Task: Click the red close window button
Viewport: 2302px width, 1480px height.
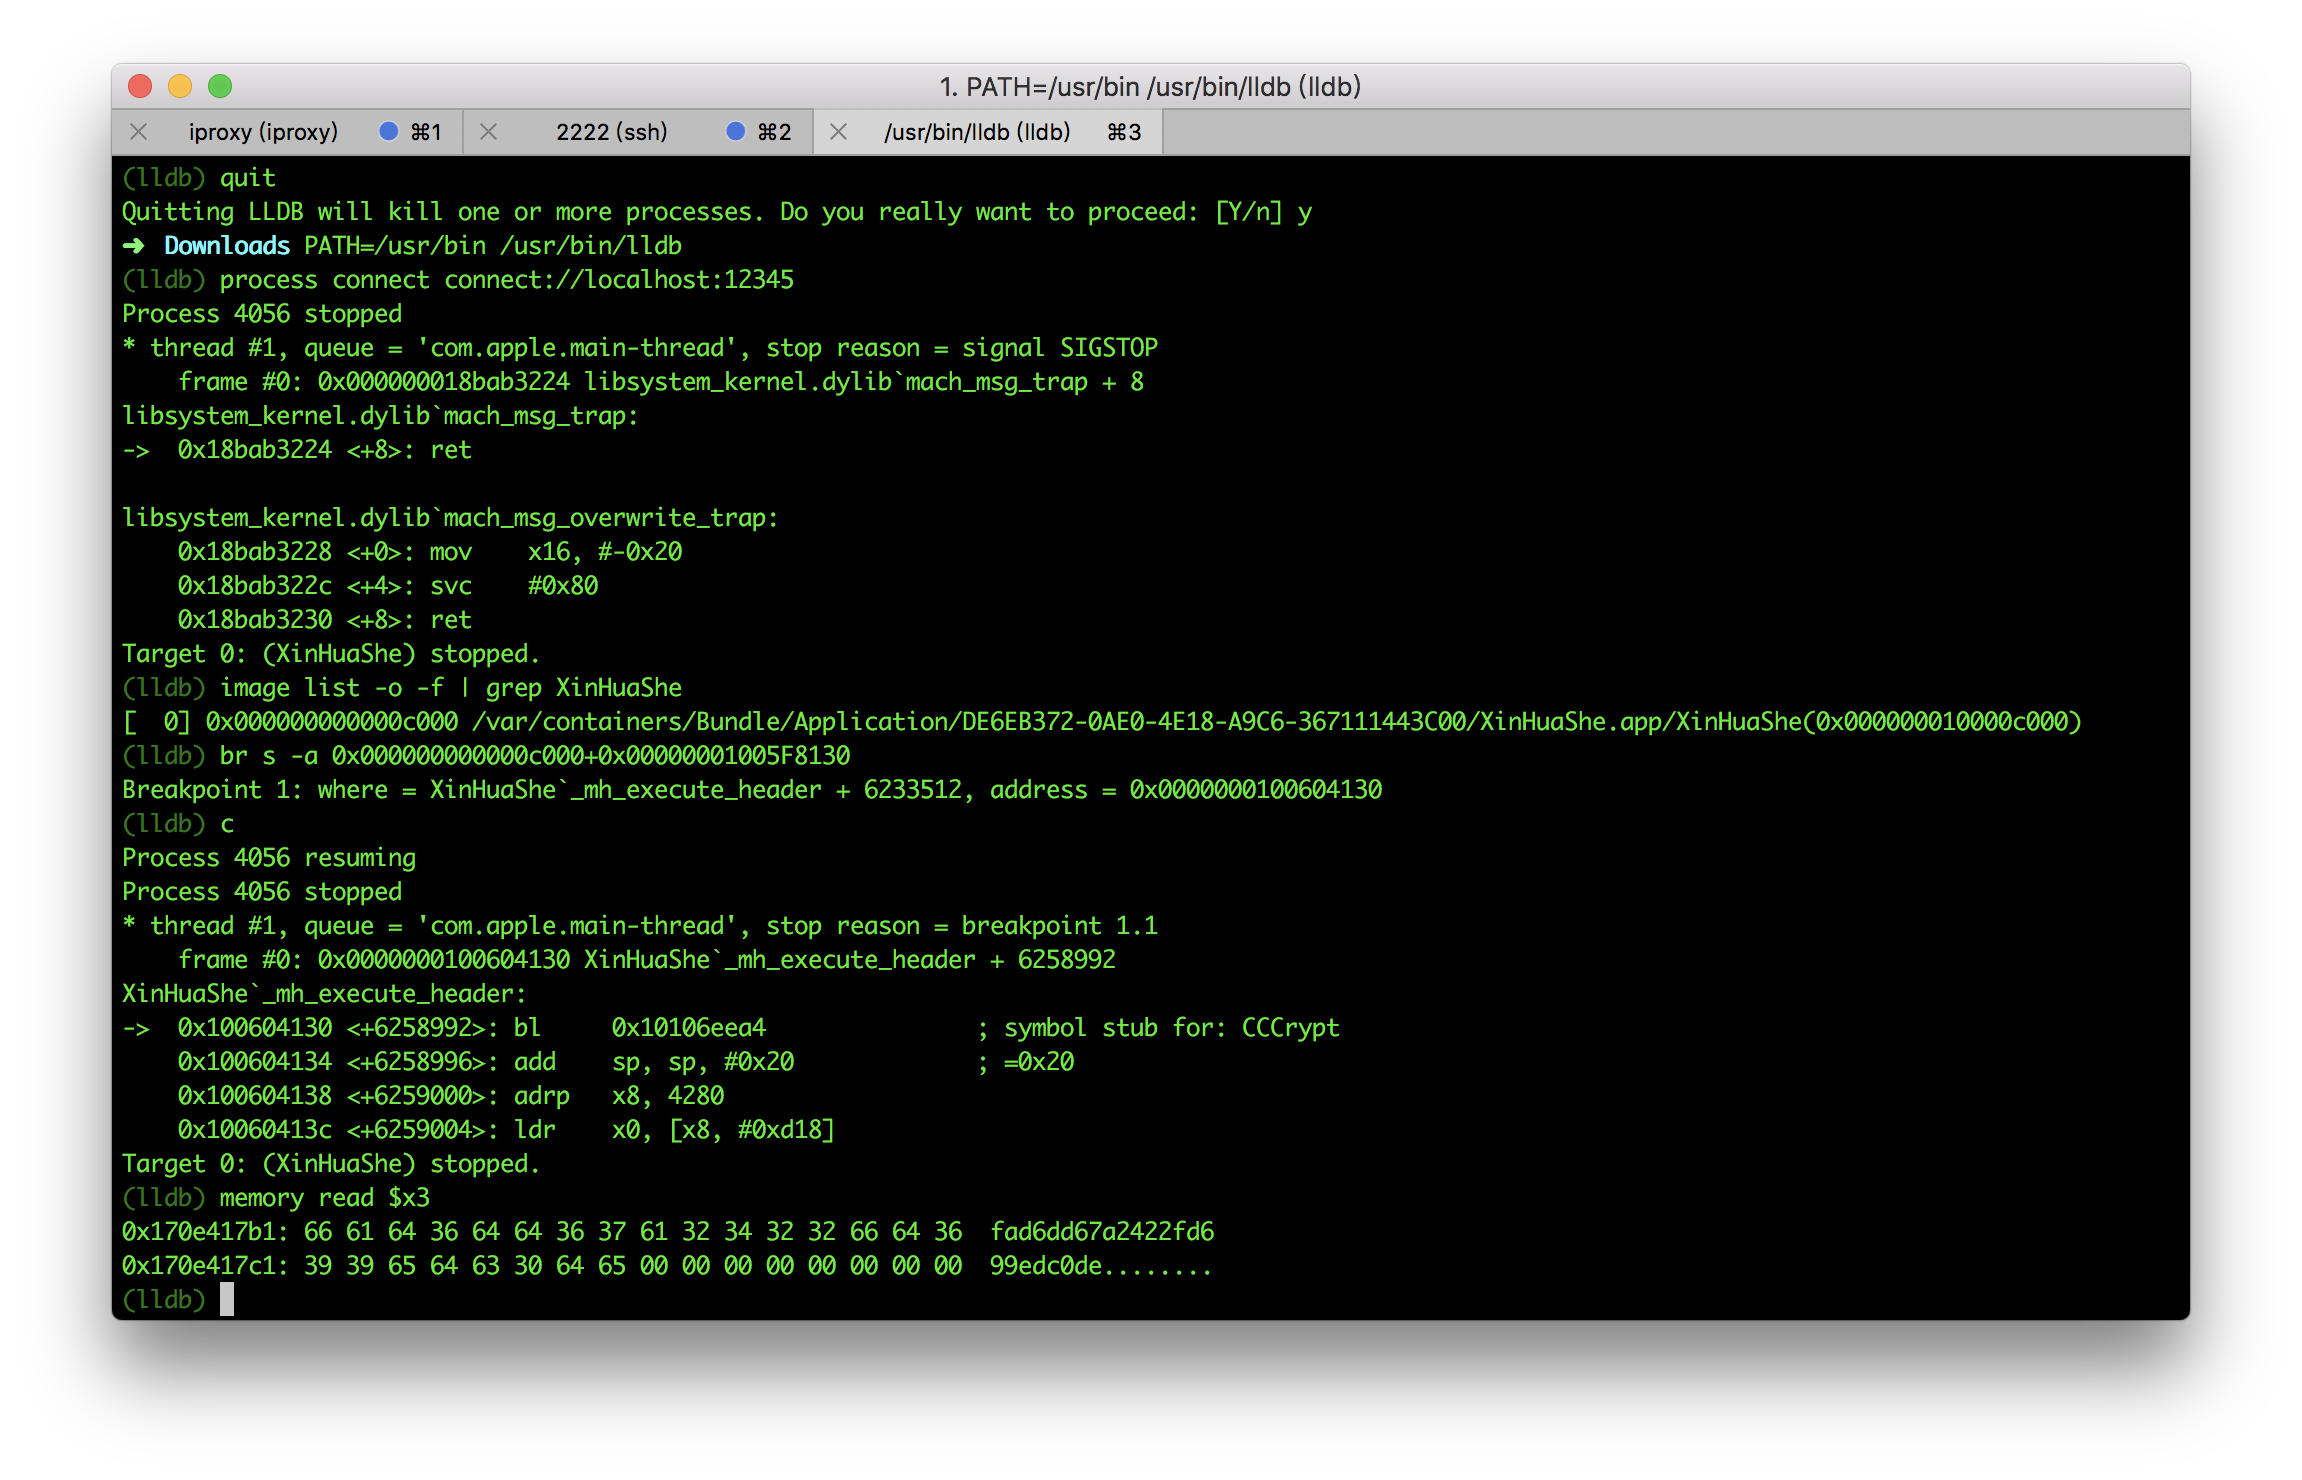Action: point(140,87)
